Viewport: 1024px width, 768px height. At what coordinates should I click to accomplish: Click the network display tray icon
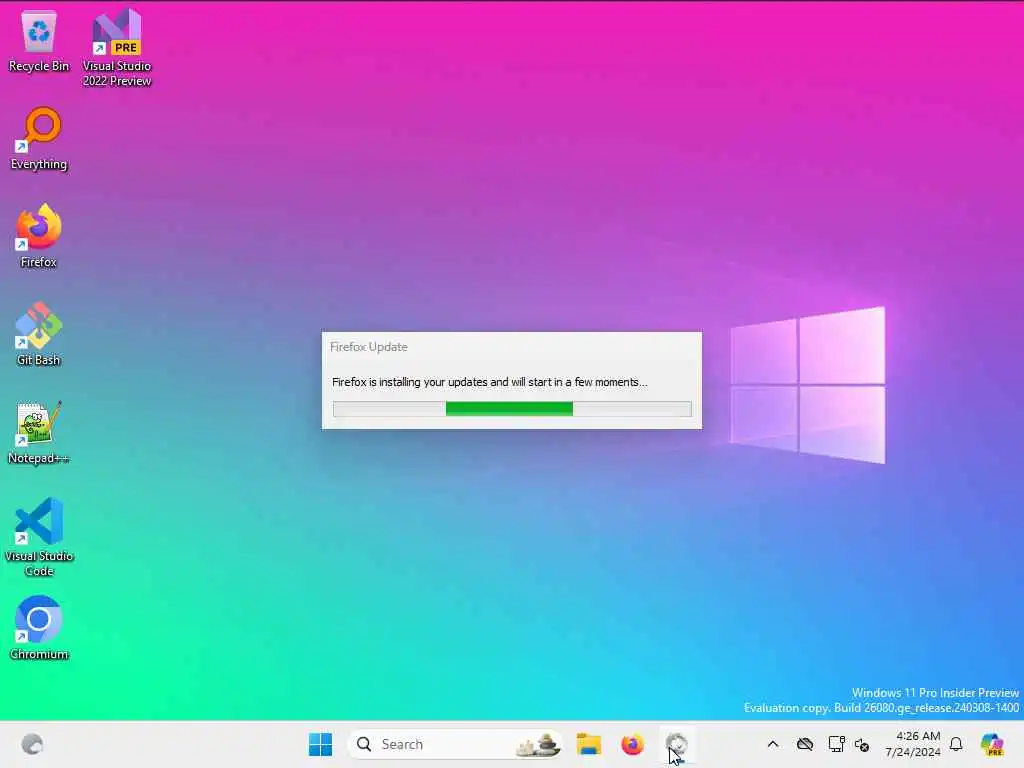pyautogui.click(x=837, y=744)
